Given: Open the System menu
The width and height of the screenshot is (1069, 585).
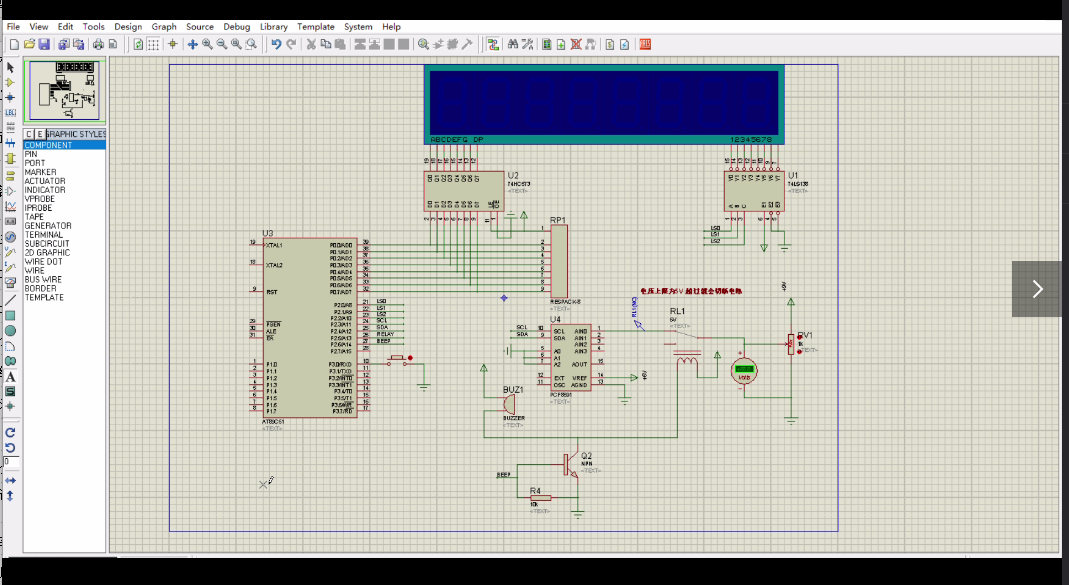Looking at the screenshot, I should [x=358, y=27].
